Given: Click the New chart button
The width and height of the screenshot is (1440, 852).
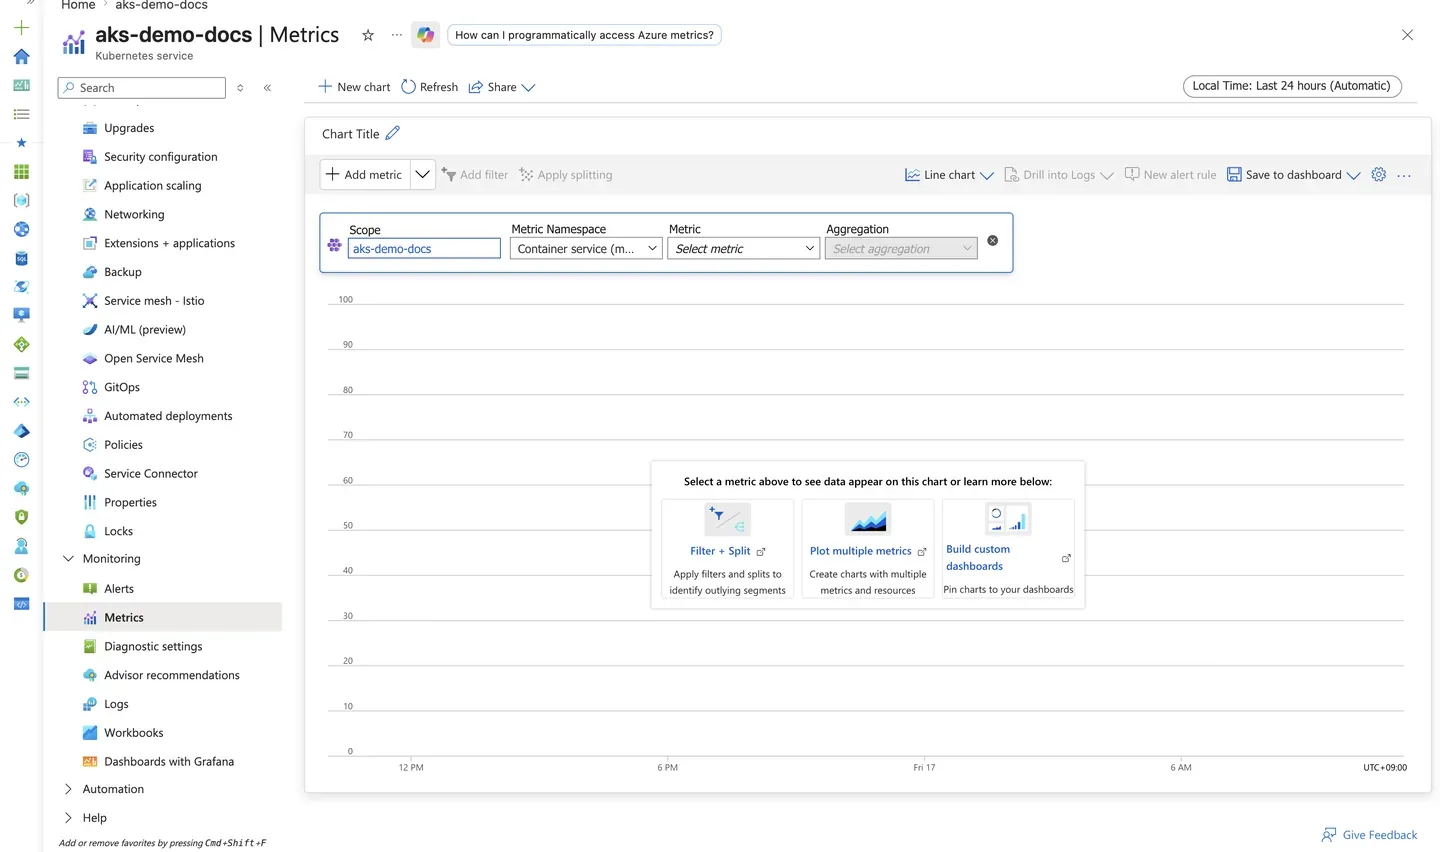Looking at the screenshot, I should click(354, 87).
